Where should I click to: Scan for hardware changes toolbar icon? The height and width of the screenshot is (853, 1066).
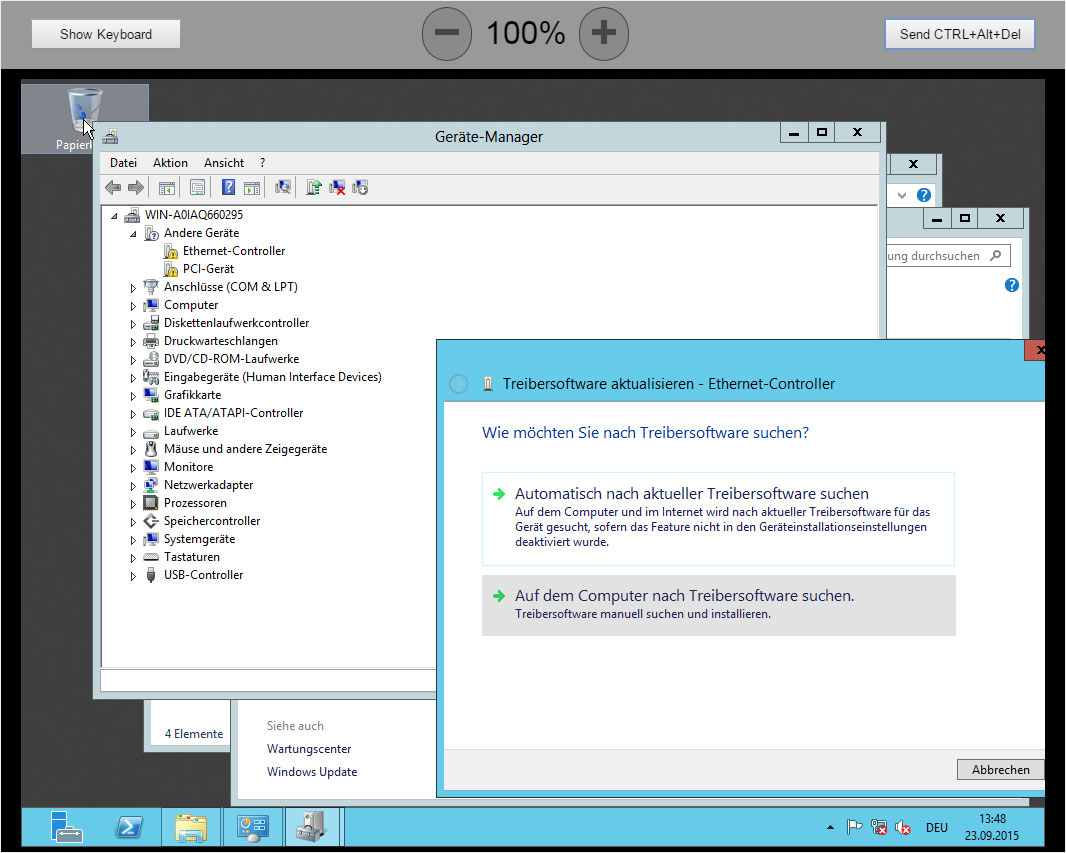click(283, 188)
